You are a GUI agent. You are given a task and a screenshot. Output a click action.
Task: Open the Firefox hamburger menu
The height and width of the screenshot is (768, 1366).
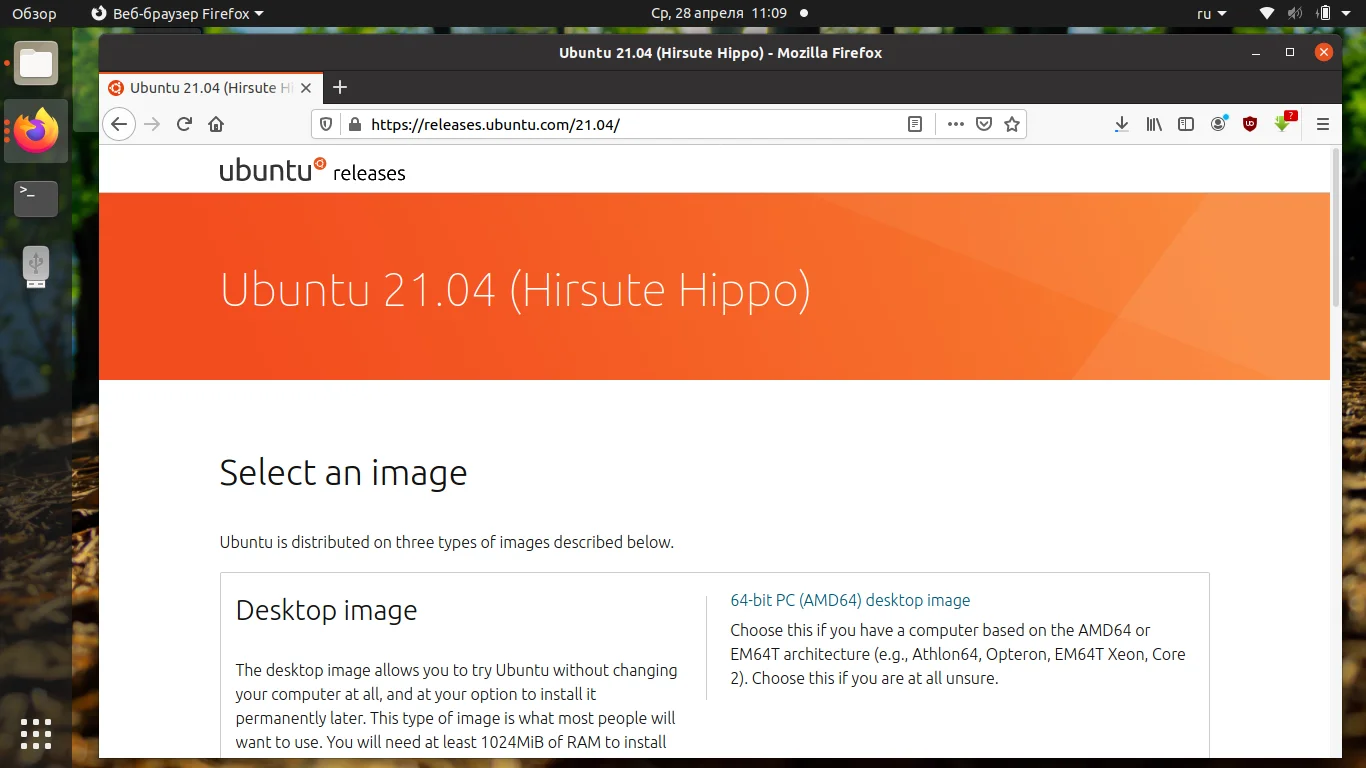tap(1322, 124)
